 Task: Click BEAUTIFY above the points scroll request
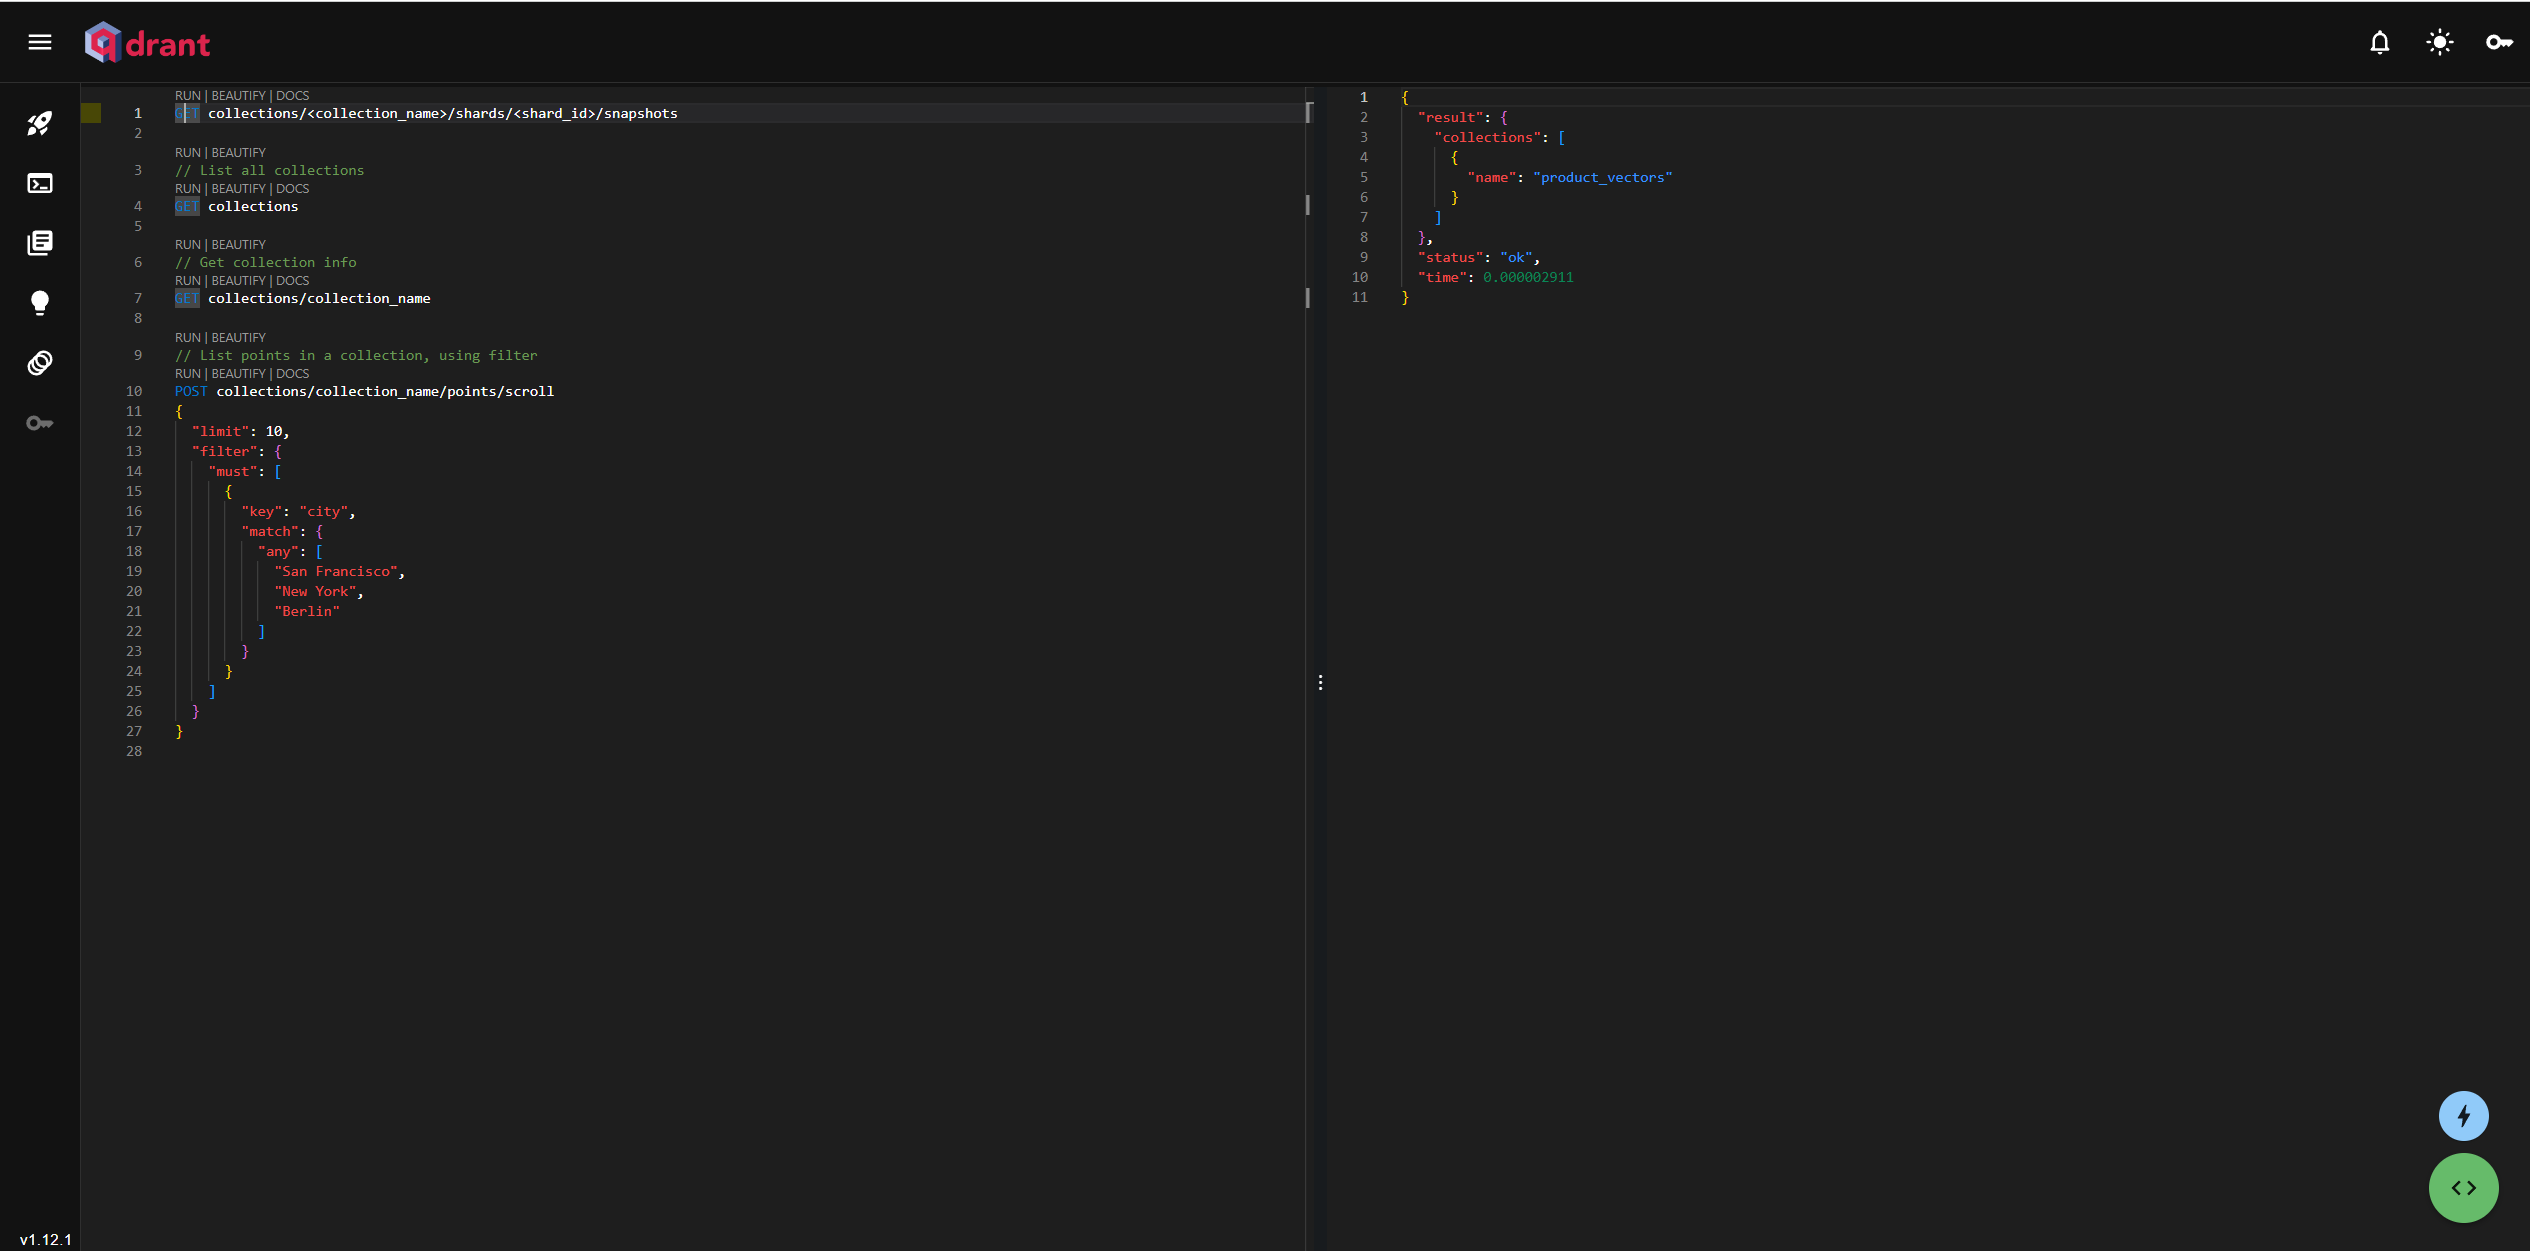(x=238, y=373)
